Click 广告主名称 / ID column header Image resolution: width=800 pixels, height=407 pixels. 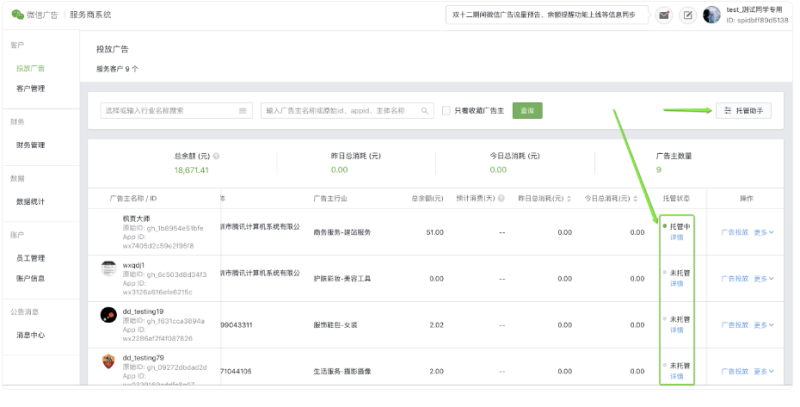(x=133, y=198)
